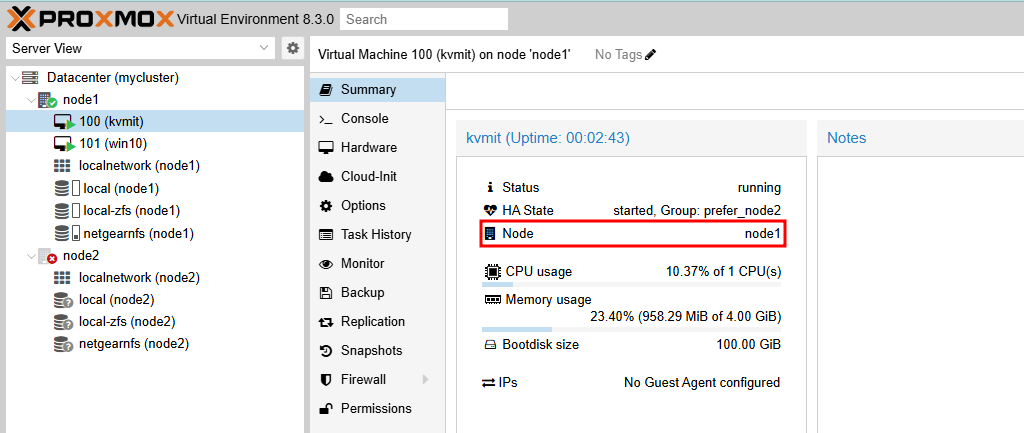Collapse the node1 tree branch
Viewport: 1024px width, 433px height.
coord(30,100)
